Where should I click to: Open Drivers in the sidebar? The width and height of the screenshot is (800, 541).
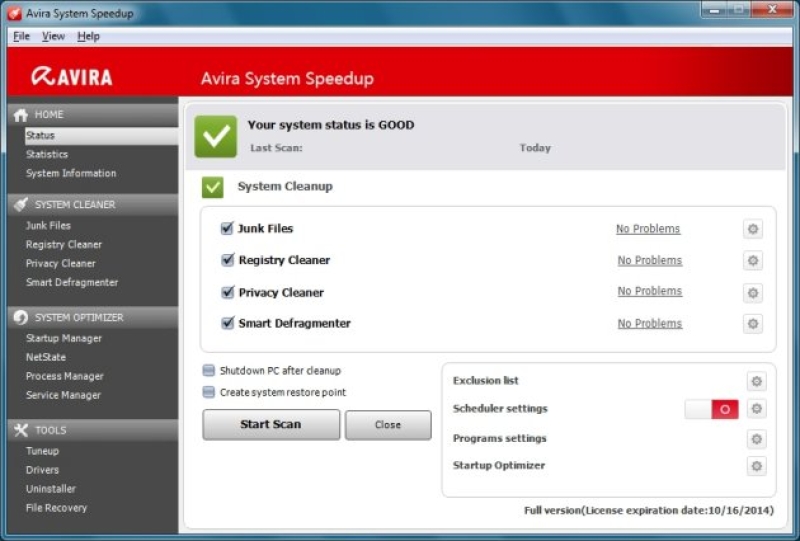click(x=42, y=470)
